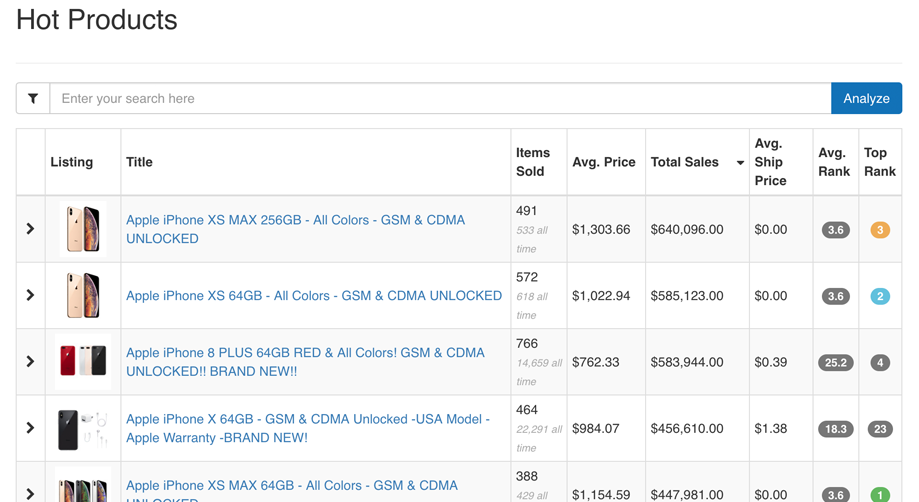Open iPhone X 64GB listing thumbnail
Viewport: 919px width, 502px height.
tap(83, 428)
